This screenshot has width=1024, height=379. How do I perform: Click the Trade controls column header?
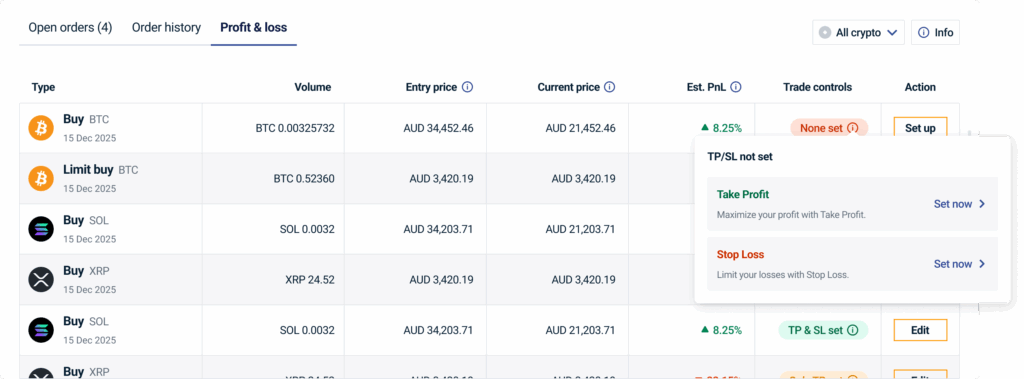click(x=818, y=87)
